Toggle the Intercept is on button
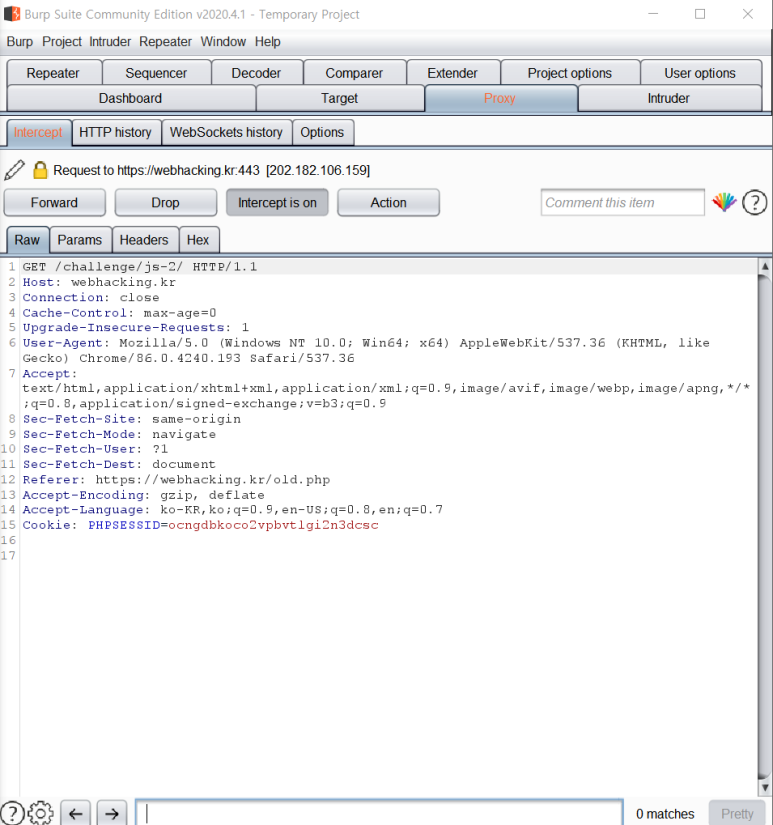 click(x=277, y=203)
